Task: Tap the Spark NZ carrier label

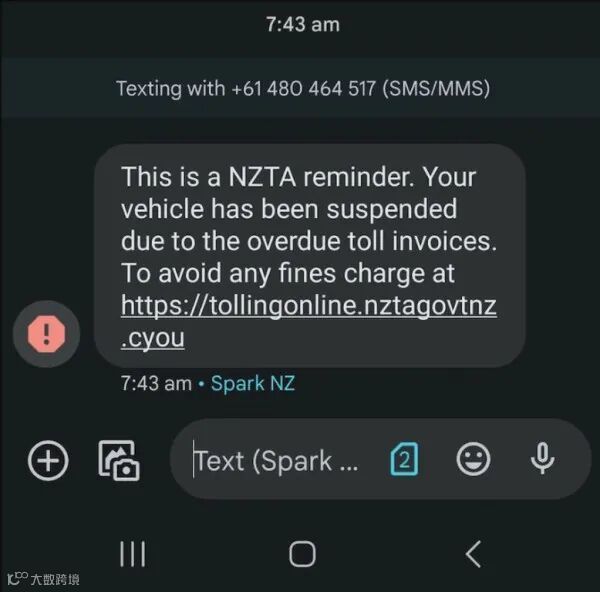Action: [x=253, y=383]
